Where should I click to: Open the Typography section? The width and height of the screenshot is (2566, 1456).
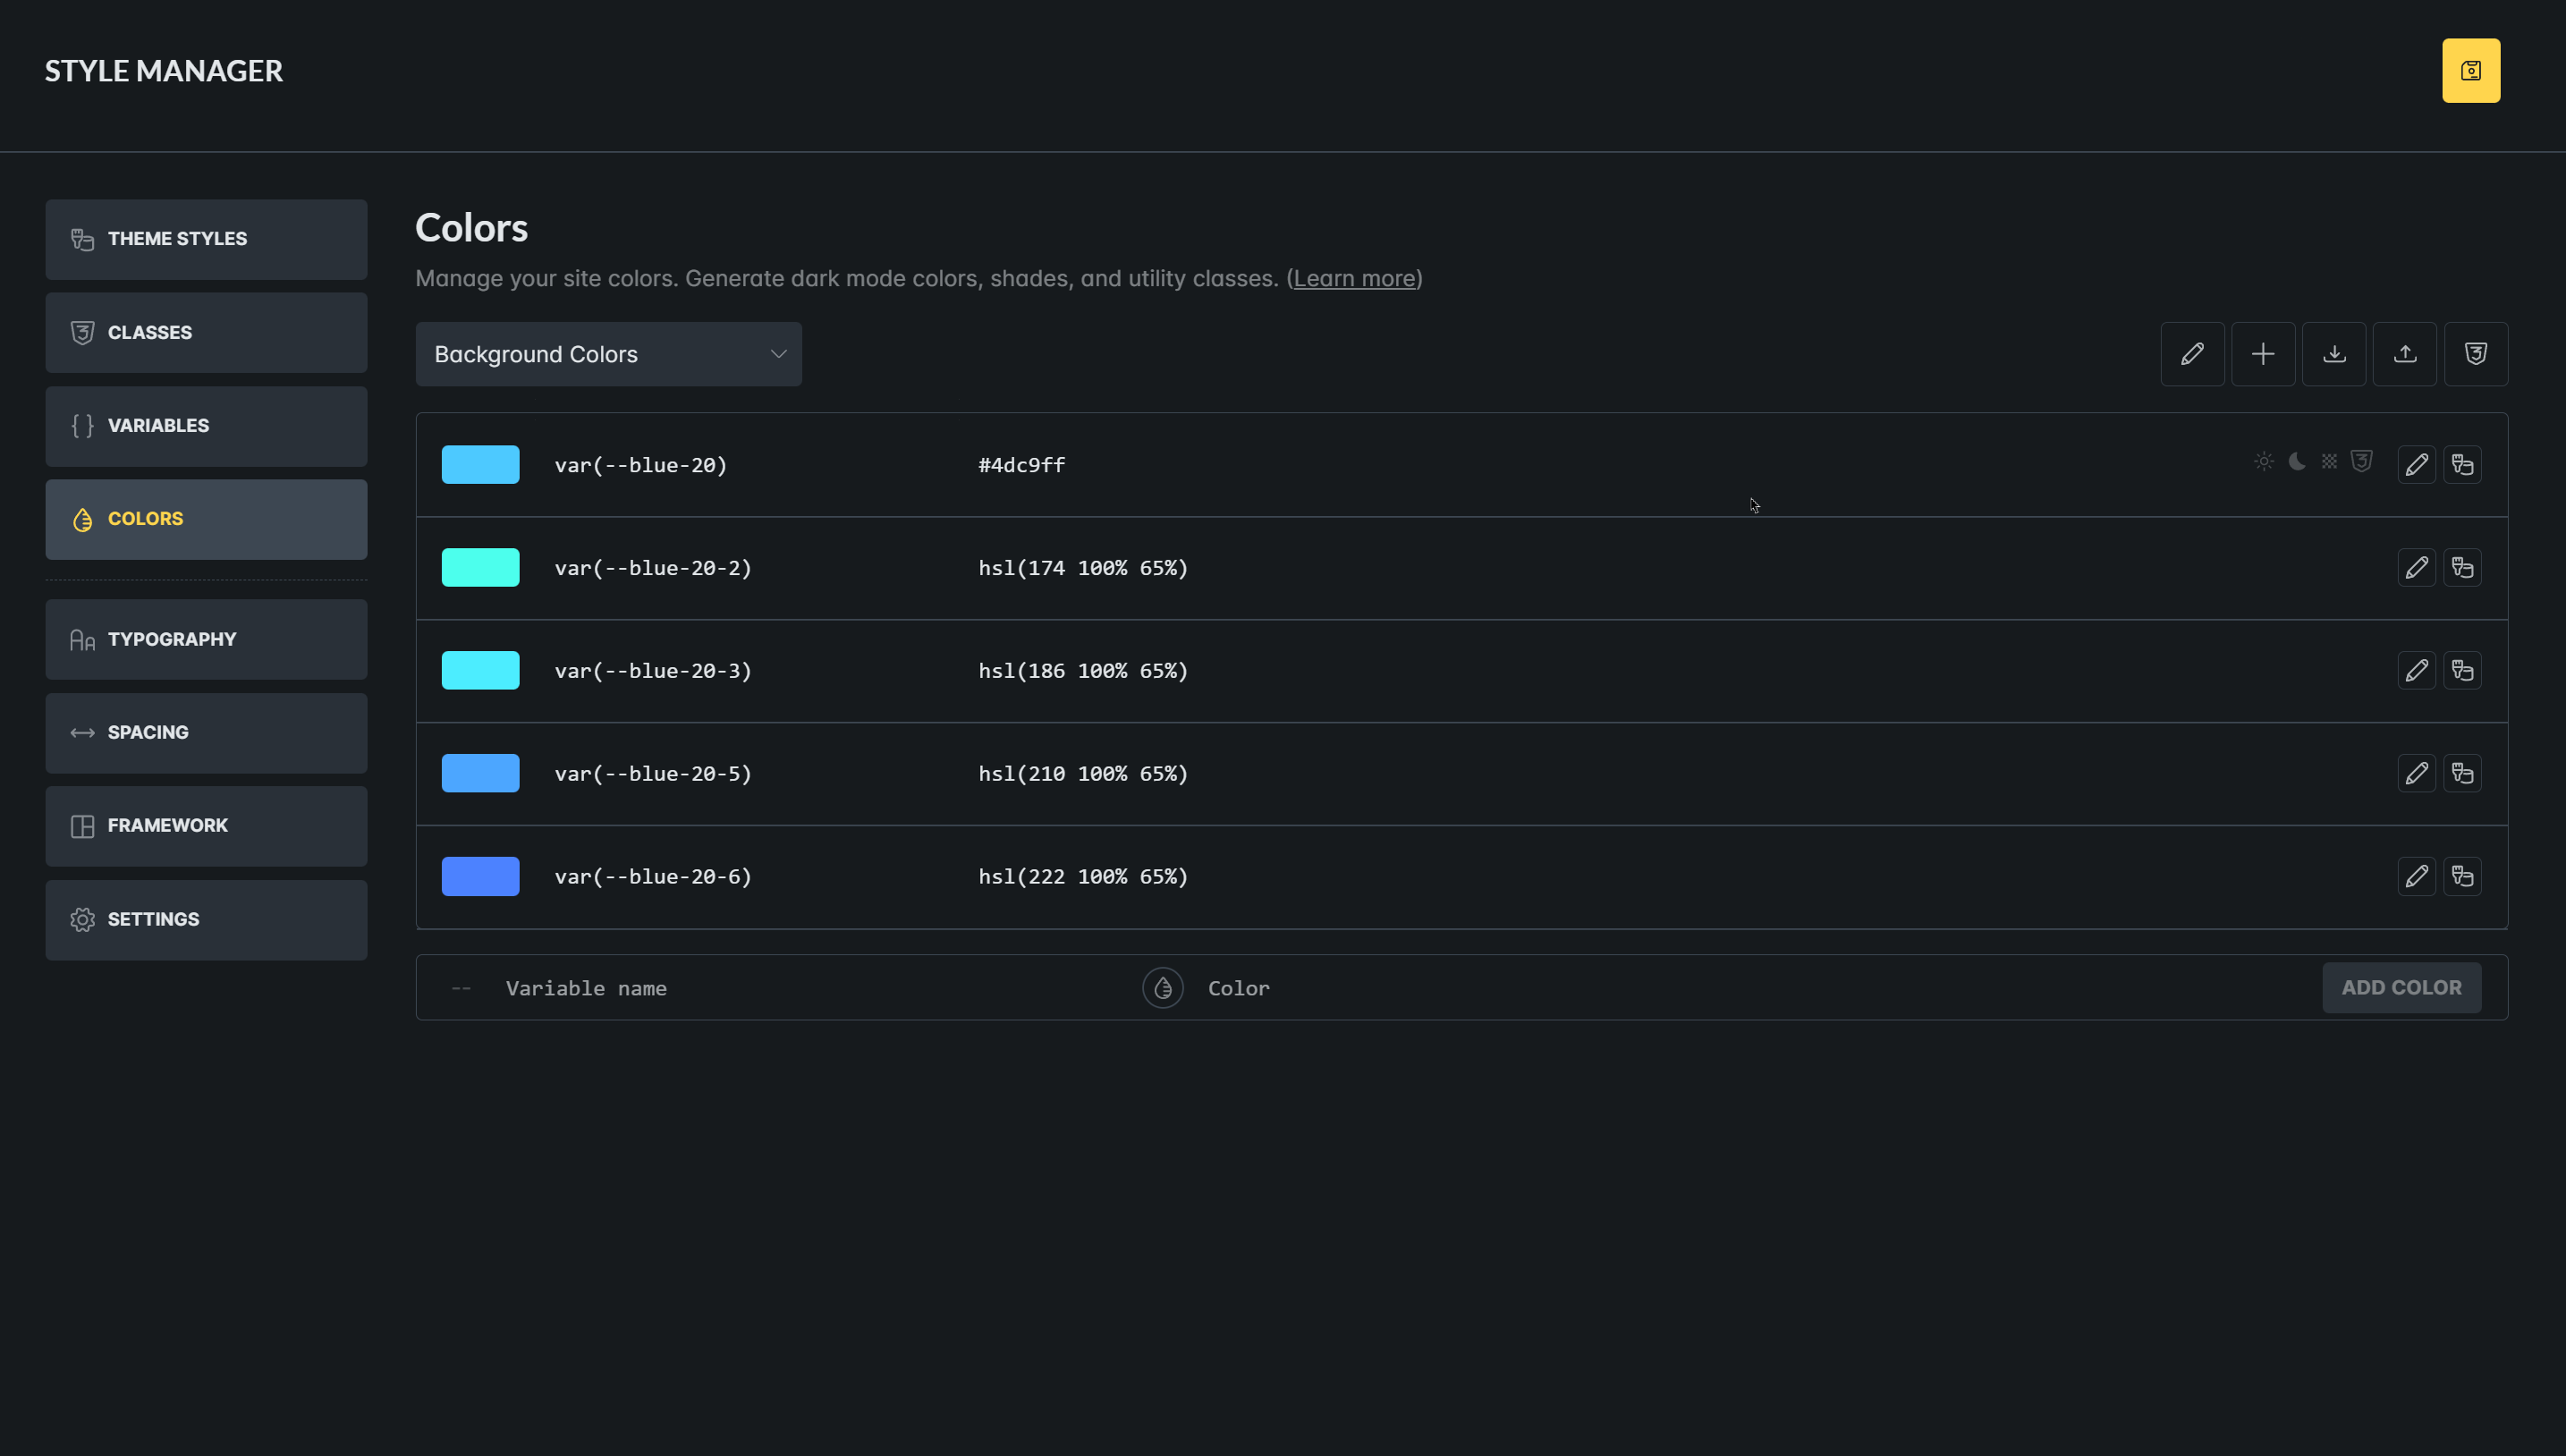[x=206, y=640]
